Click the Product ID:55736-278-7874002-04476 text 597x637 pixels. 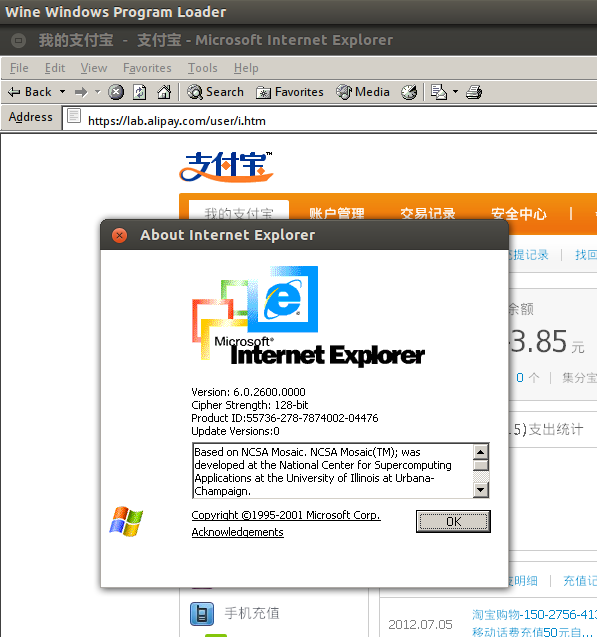point(285,418)
